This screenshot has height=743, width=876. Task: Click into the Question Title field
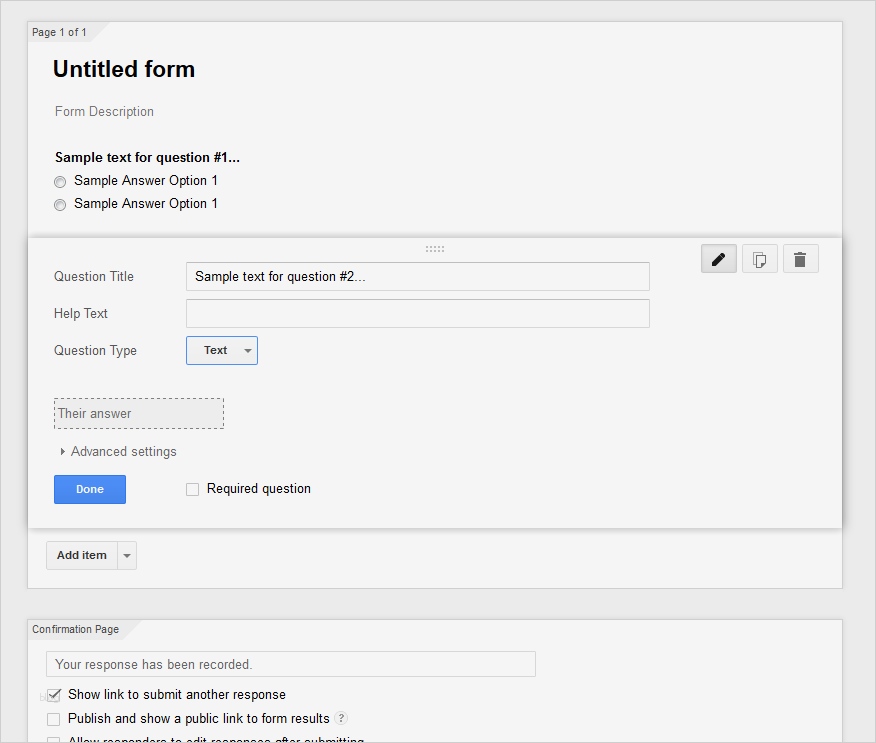point(417,277)
